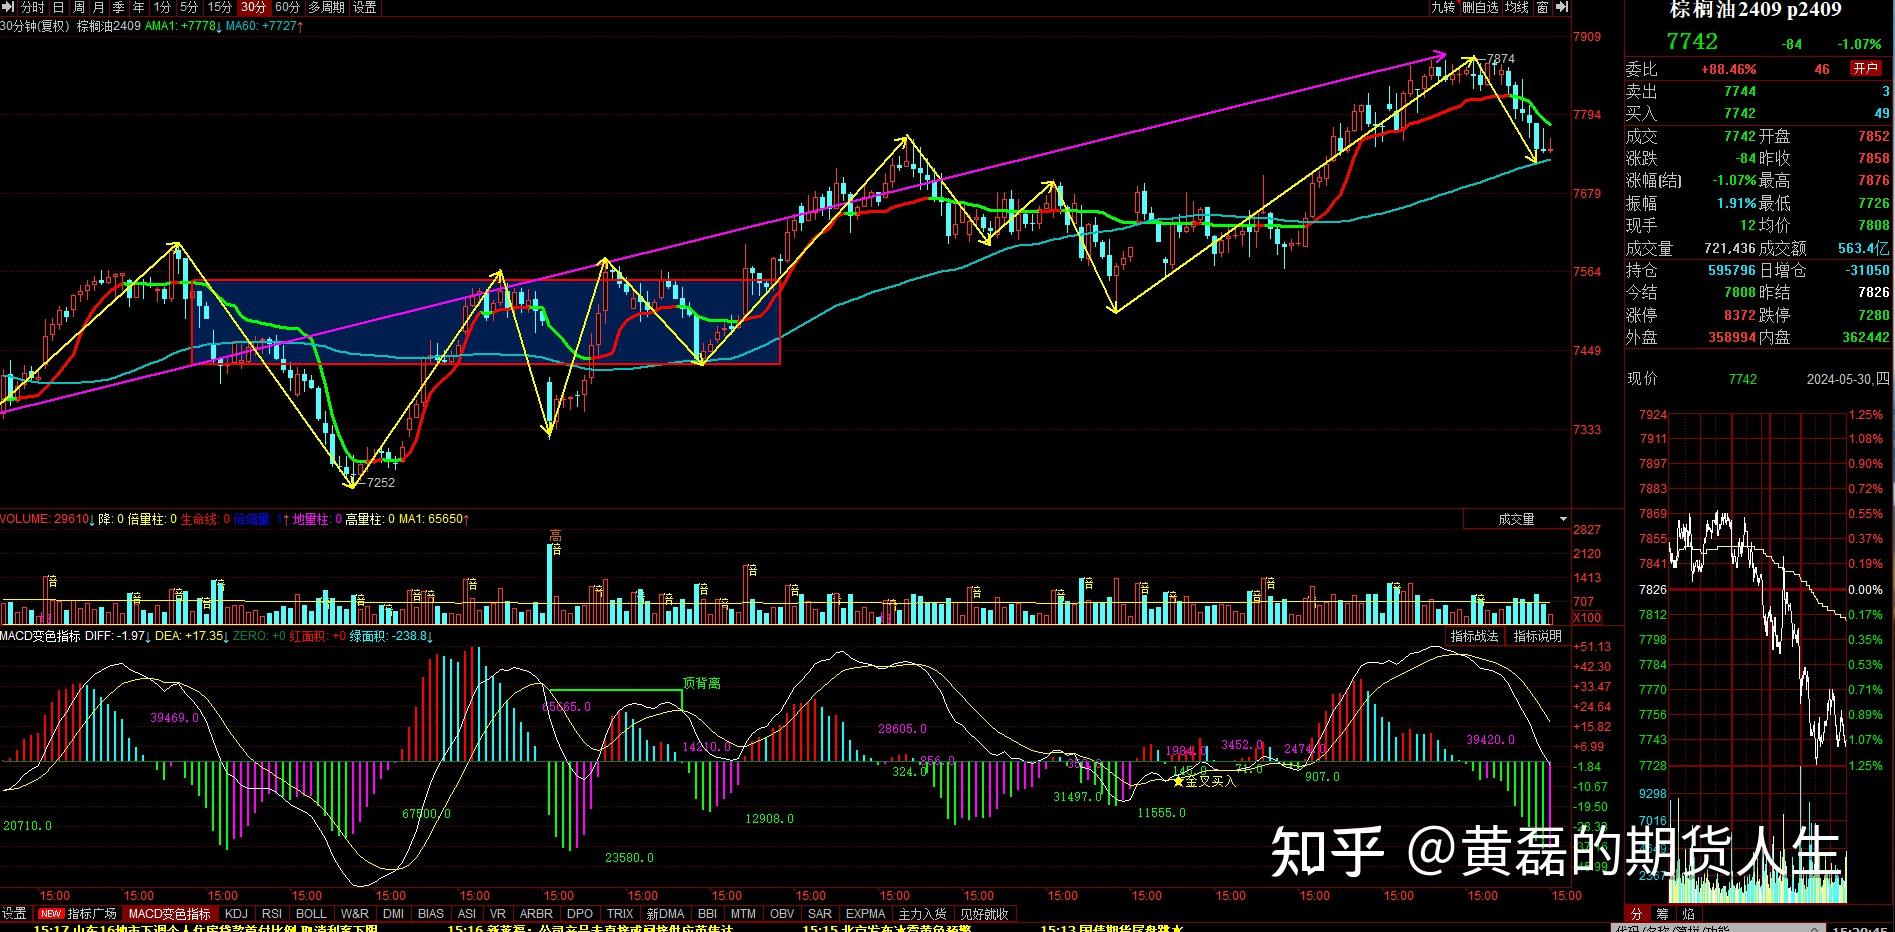Switch to the 60分 timeframe
This screenshot has height=932, width=1895.
click(287, 7)
